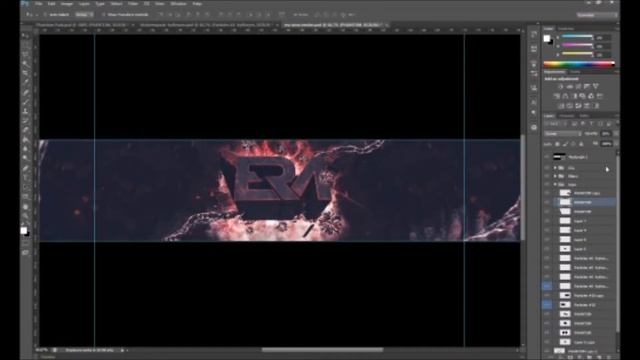The width and height of the screenshot is (640, 360).
Task: Open the Filter menu
Action: [133, 4]
